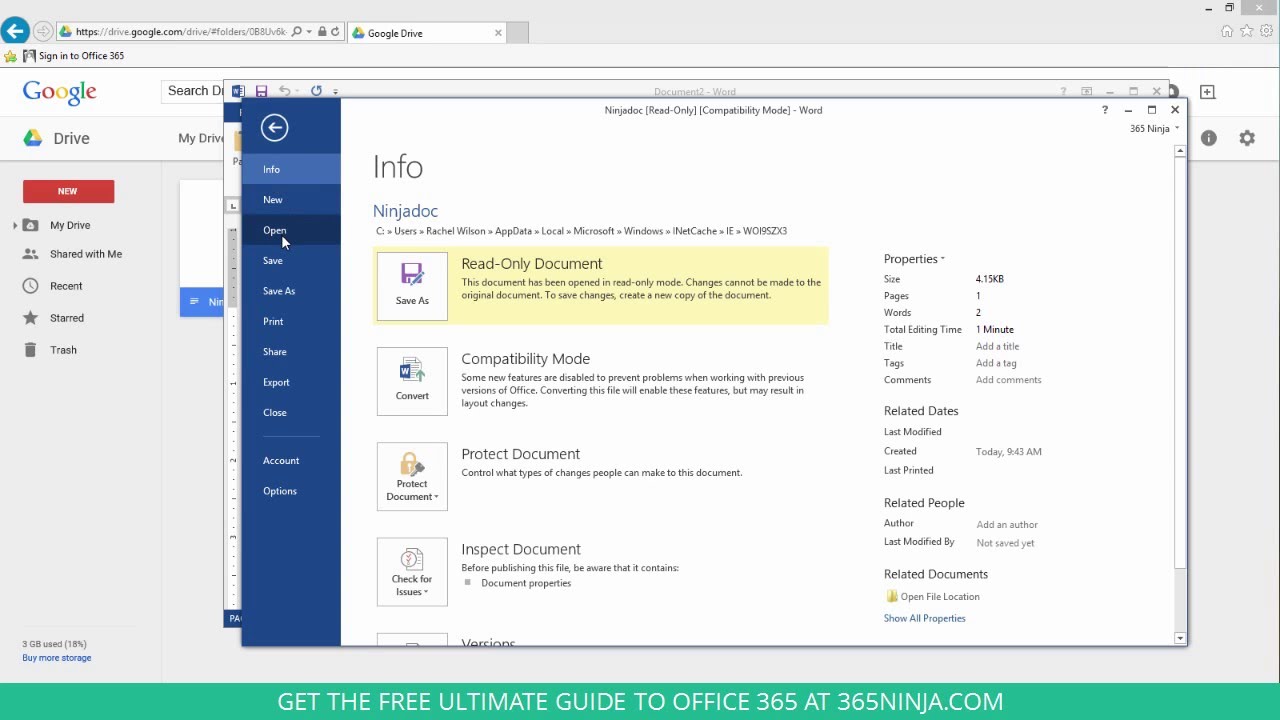Open Word Options
Viewport: 1280px width, 720px height.
tap(291, 491)
